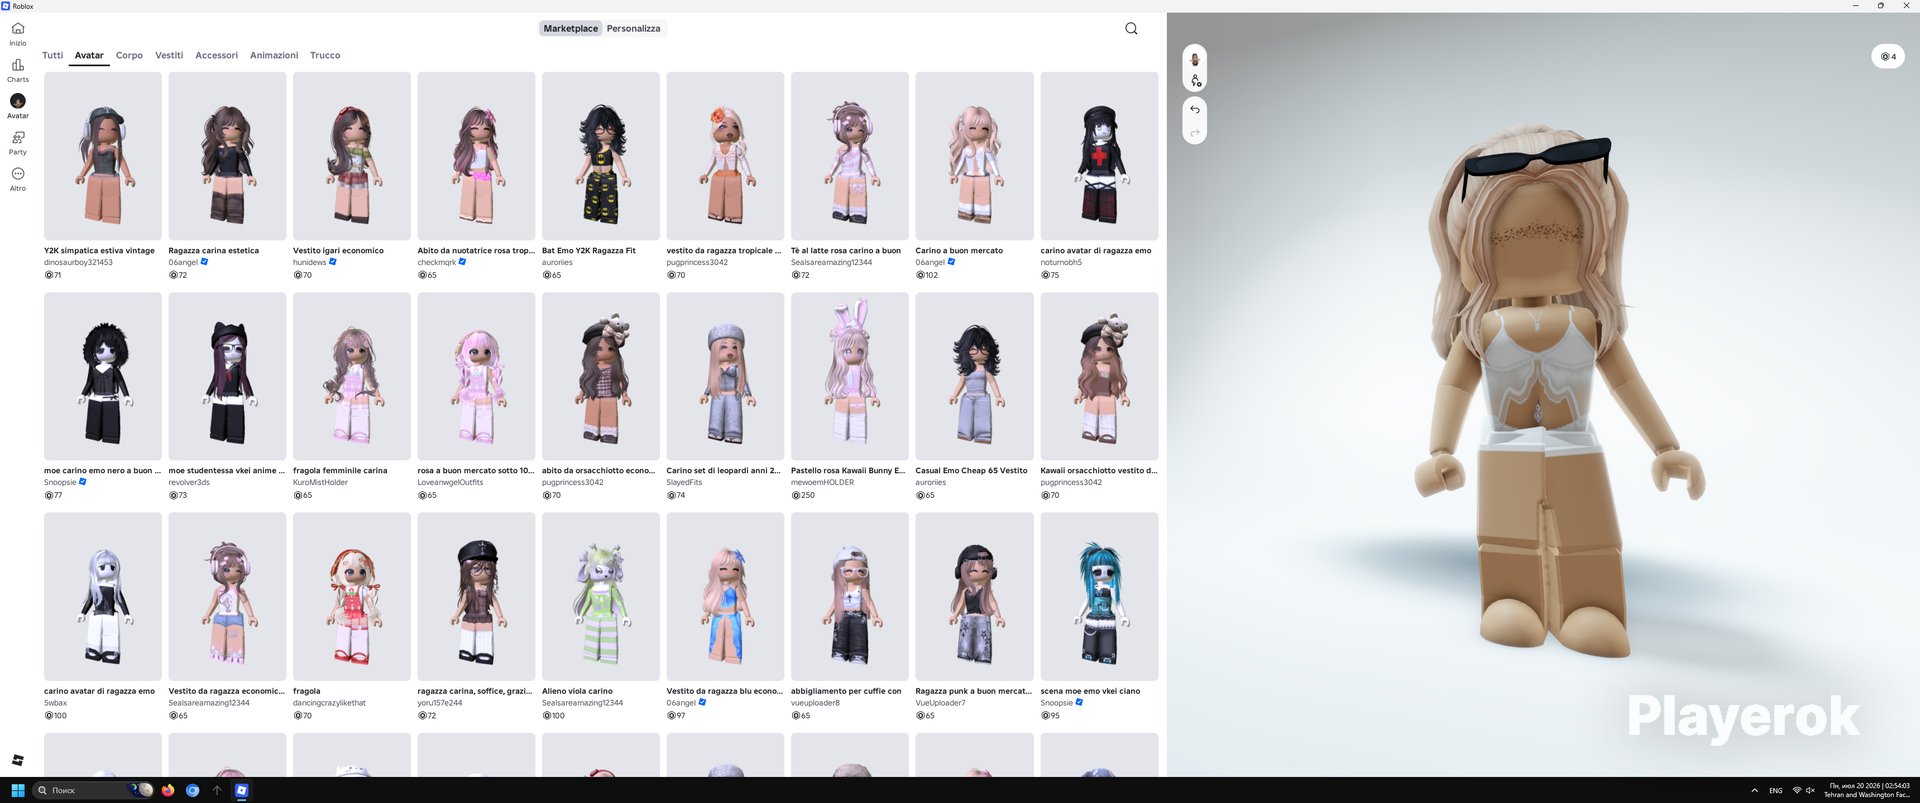The width and height of the screenshot is (1920, 803).
Task: Open the Windows Start menu
Action: (18, 790)
